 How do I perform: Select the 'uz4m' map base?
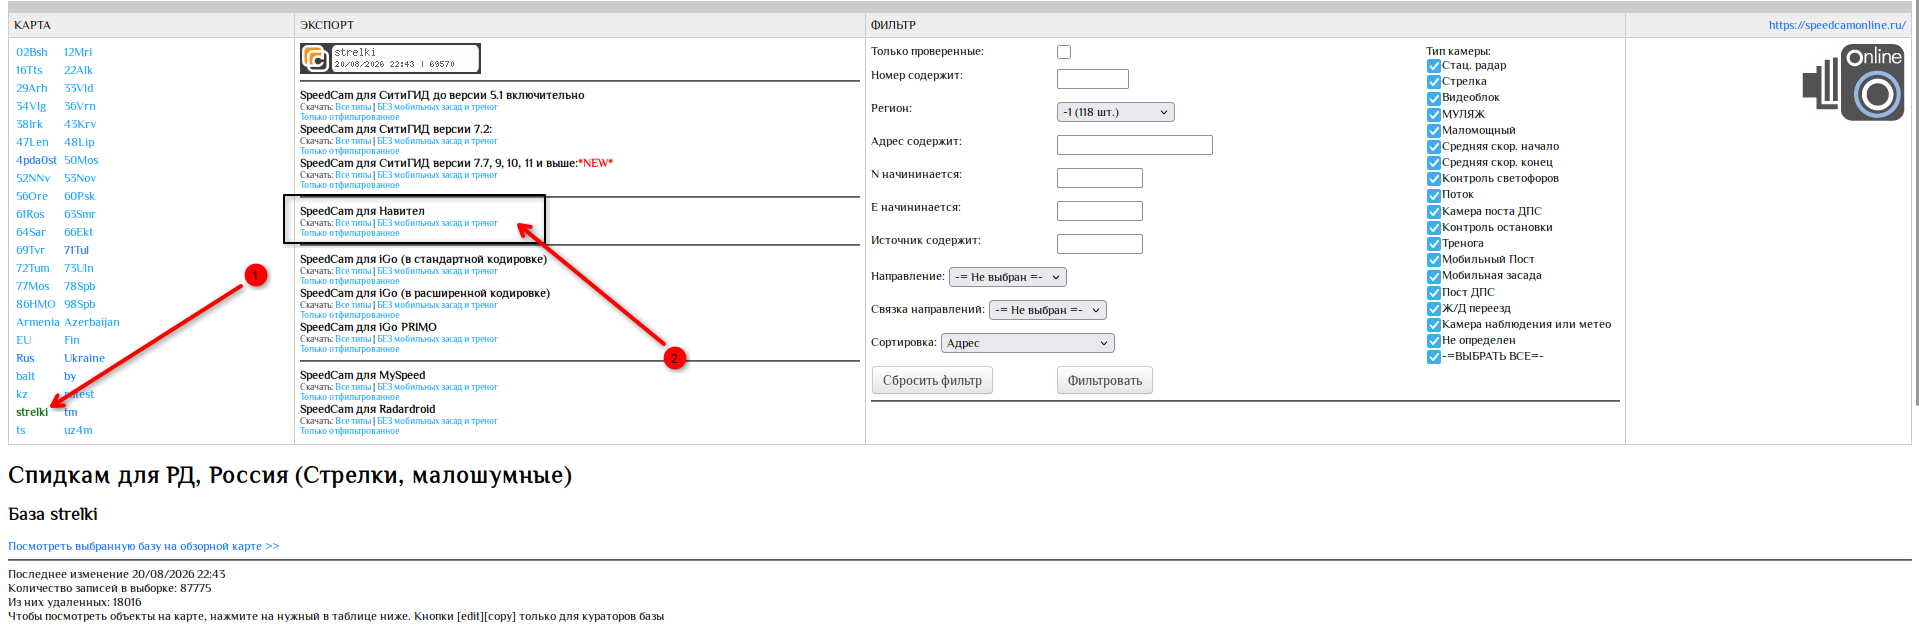[x=78, y=430]
